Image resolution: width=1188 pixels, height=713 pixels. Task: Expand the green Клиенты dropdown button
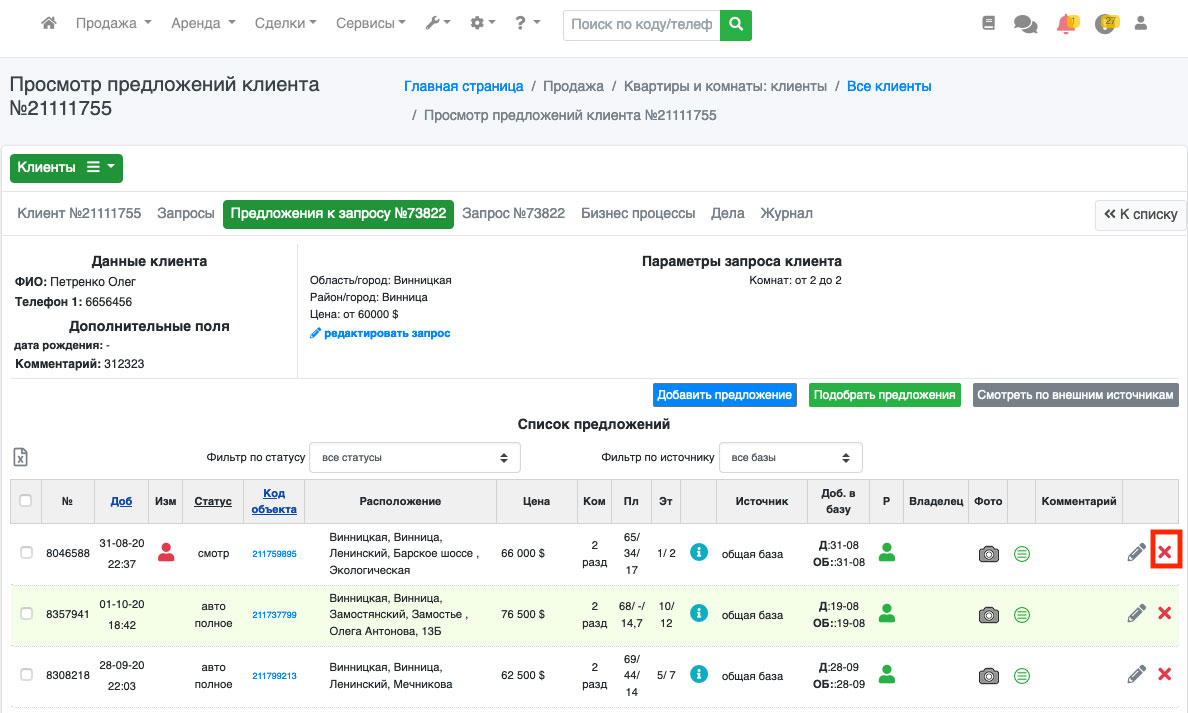tap(66, 168)
